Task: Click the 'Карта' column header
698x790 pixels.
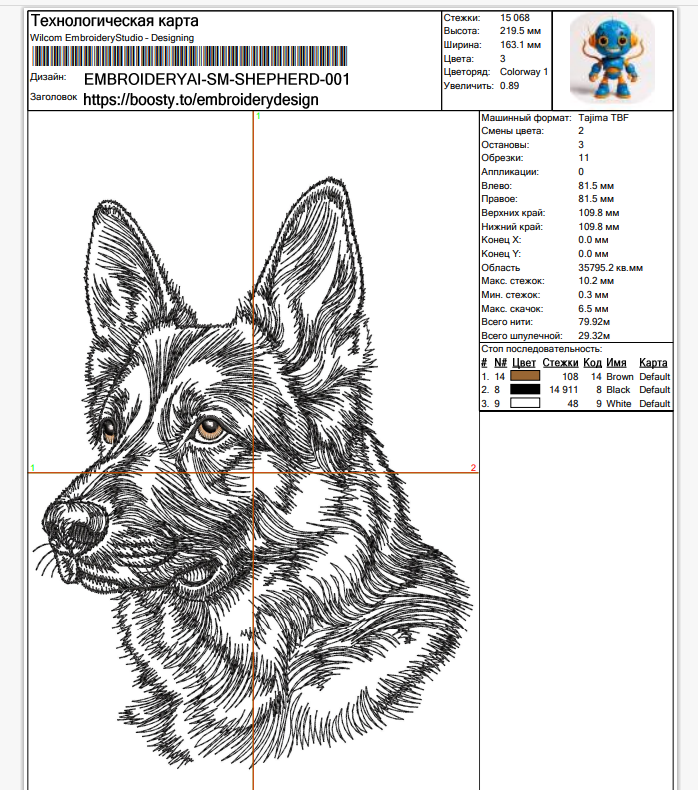Action: coord(653,363)
